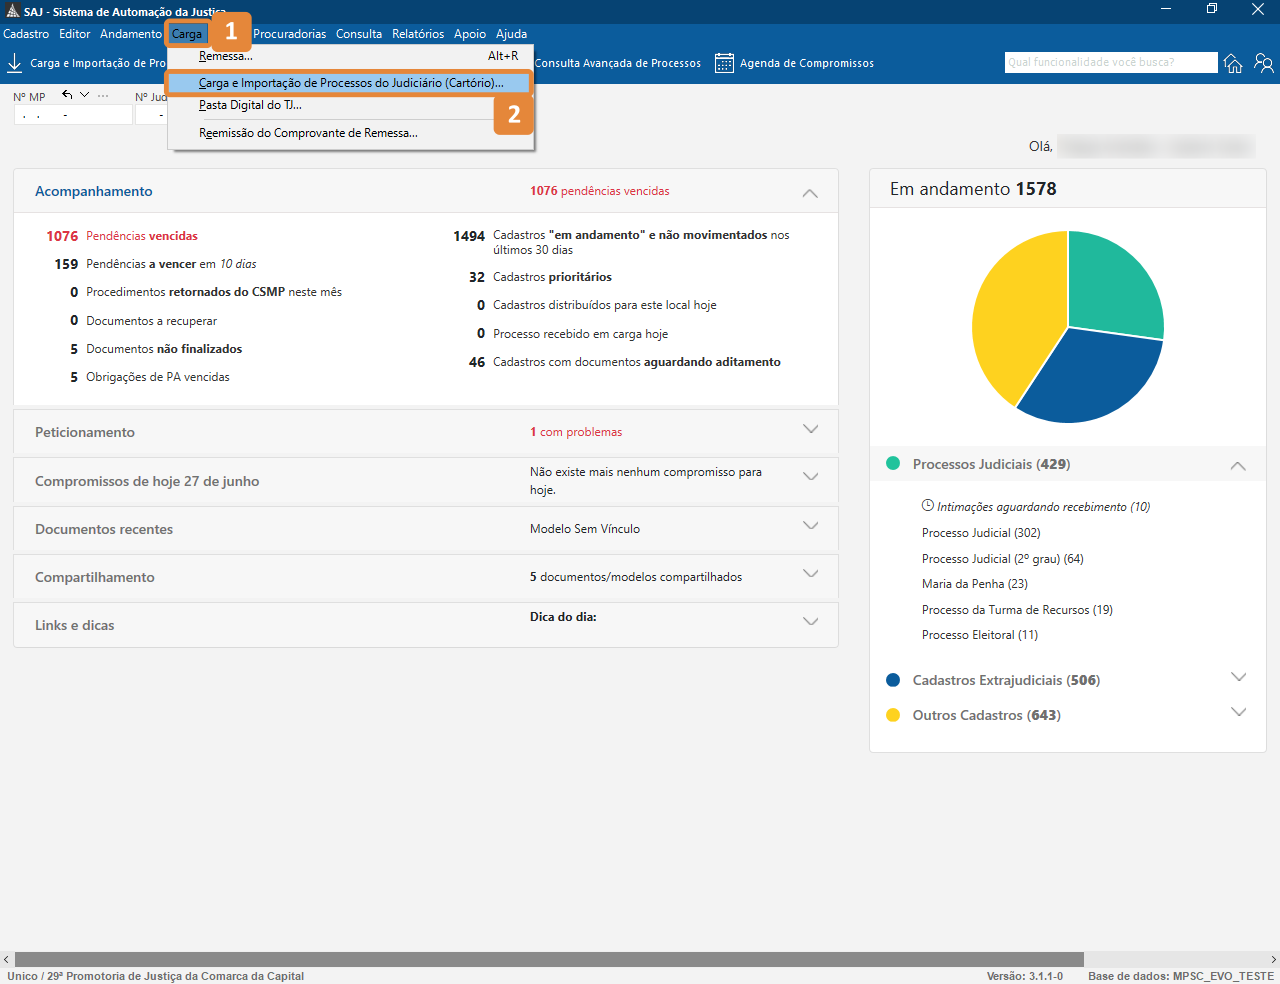
Task: Click the yellow Outros Cadastros legend dot
Action: [x=893, y=715]
